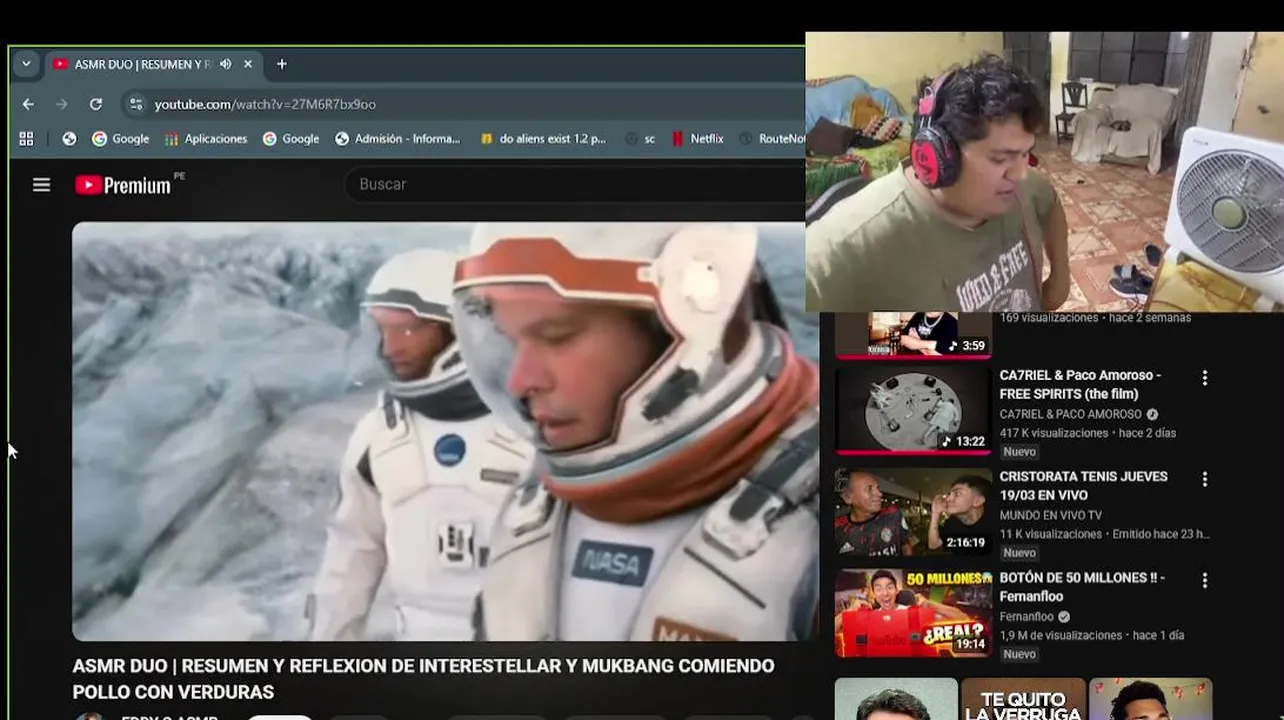Click verified badge beside CA7RIEL & PACO AMOROSO
Screen dimensions: 1284x720
click(1152, 414)
